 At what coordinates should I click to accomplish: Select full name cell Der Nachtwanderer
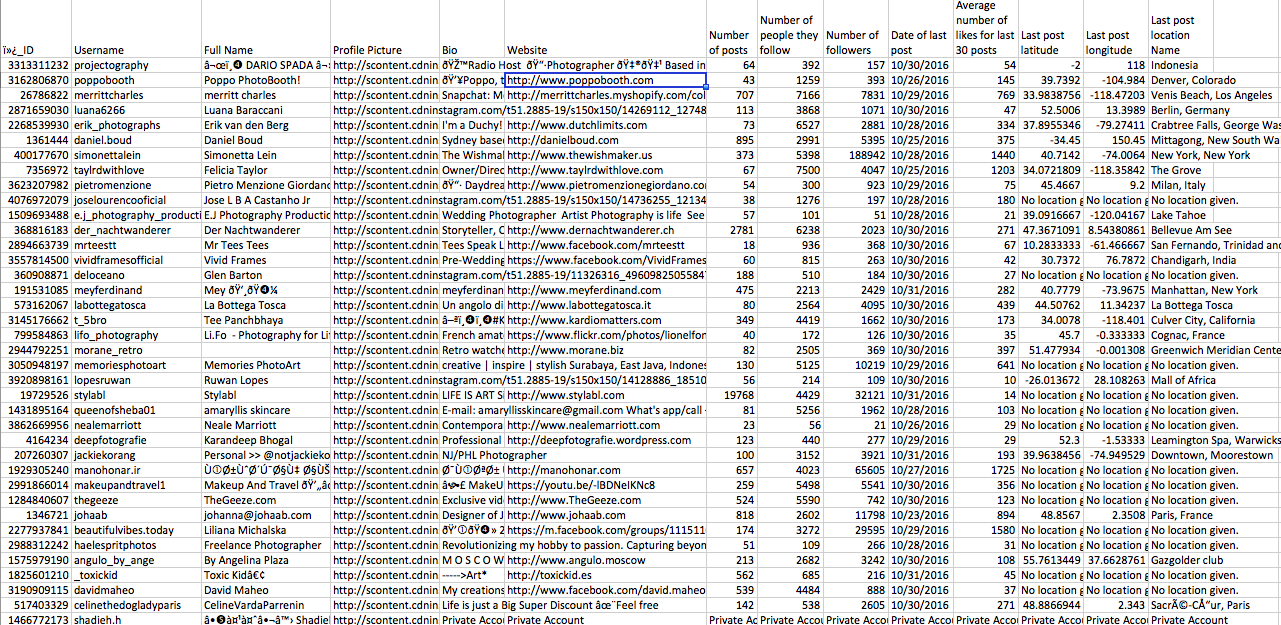265,230
